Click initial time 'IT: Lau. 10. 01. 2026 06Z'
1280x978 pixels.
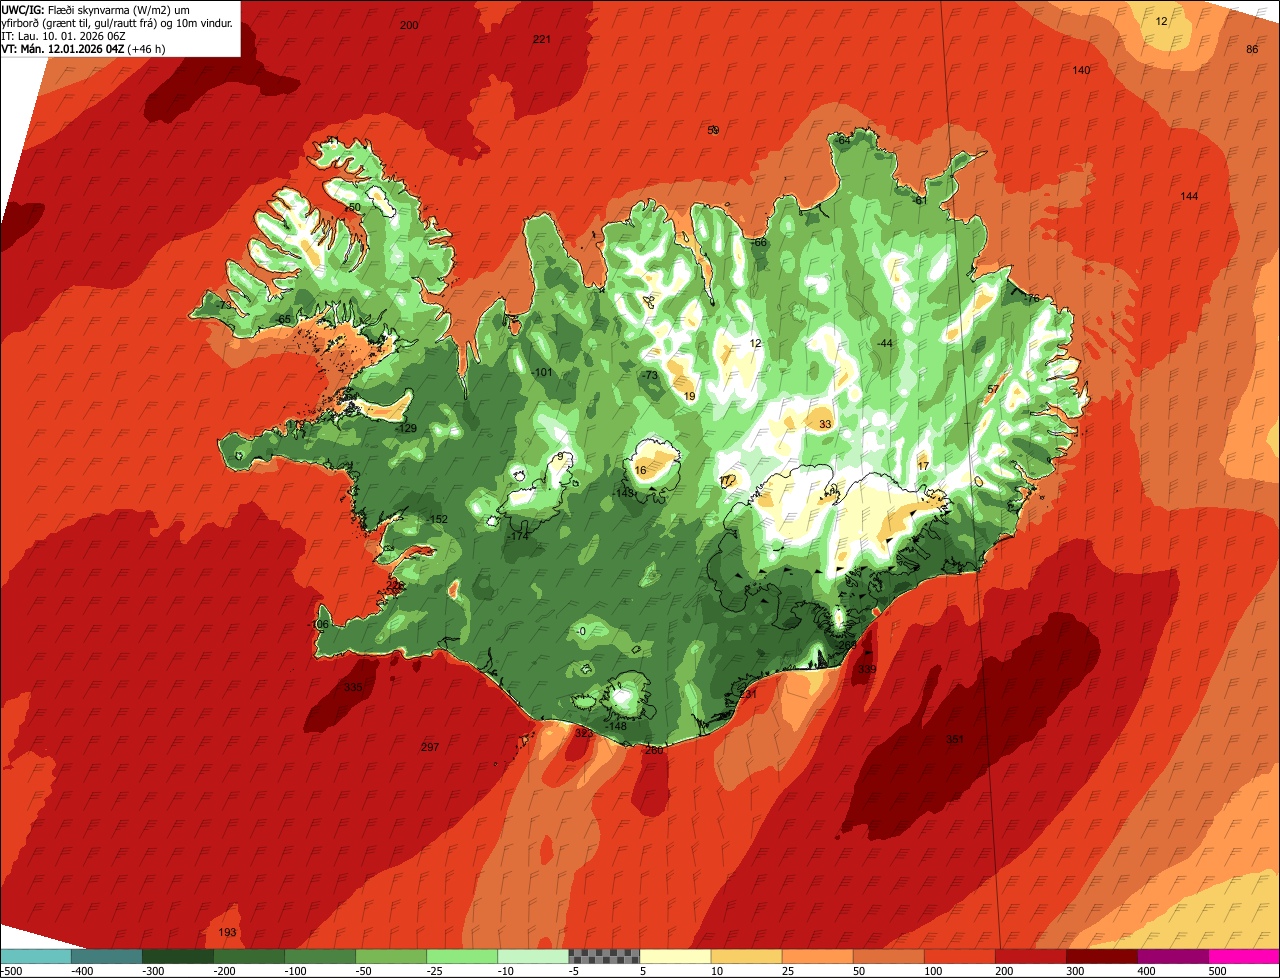[x=63, y=36]
